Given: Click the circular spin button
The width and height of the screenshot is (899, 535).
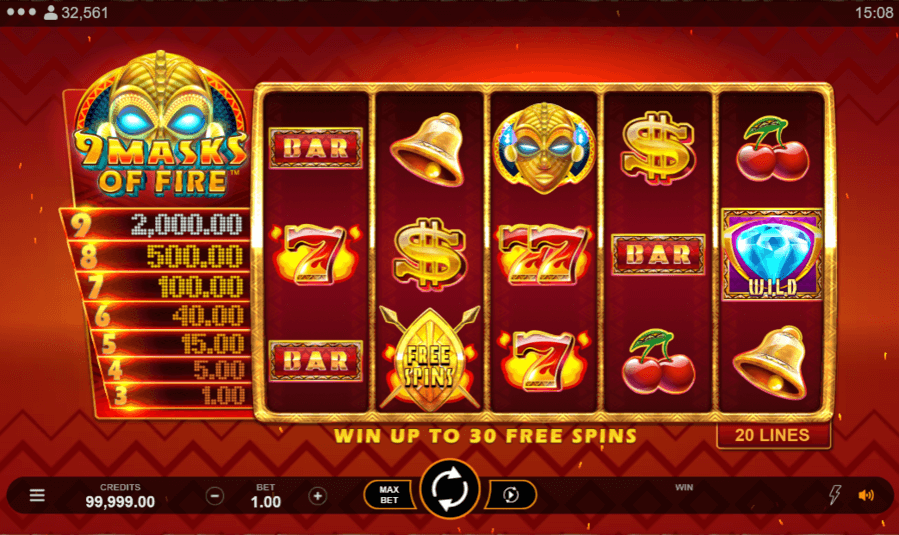Looking at the screenshot, I should 450,489.
